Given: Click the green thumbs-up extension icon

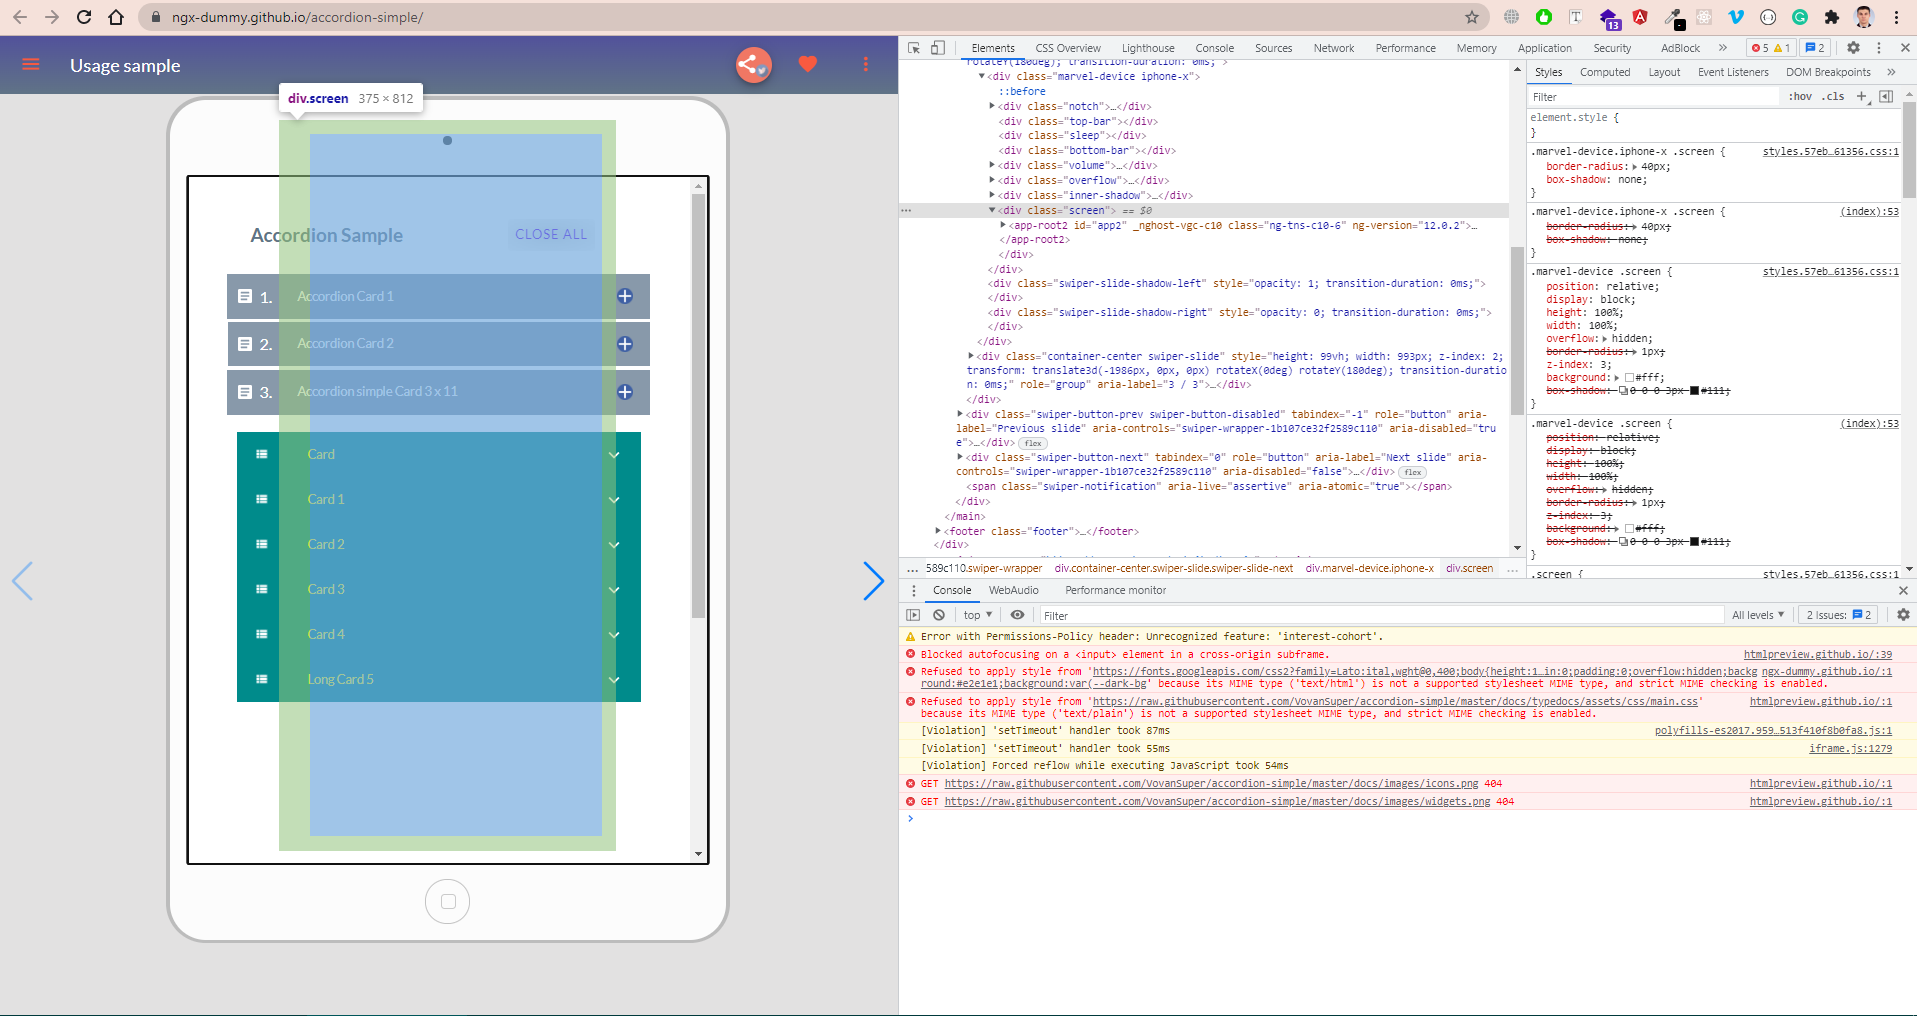Looking at the screenshot, I should [x=1544, y=17].
